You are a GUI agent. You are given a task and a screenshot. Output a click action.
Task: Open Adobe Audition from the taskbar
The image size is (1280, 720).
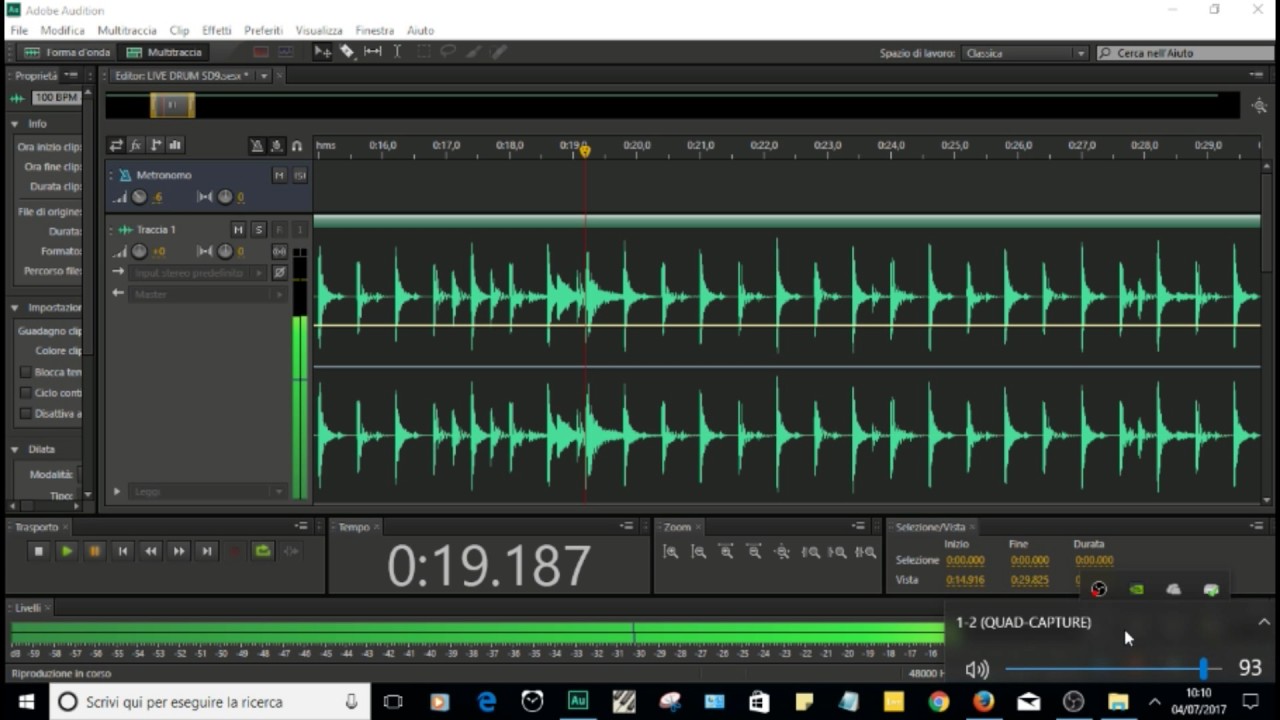pyautogui.click(x=577, y=701)
